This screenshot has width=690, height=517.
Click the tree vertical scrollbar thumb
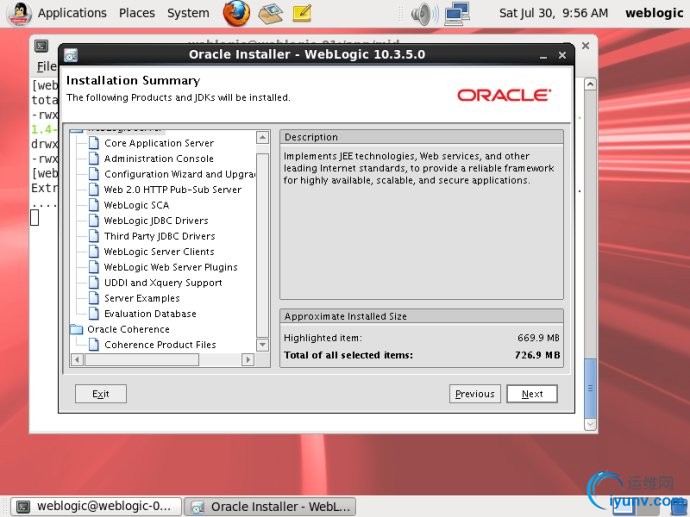point(262,245)
